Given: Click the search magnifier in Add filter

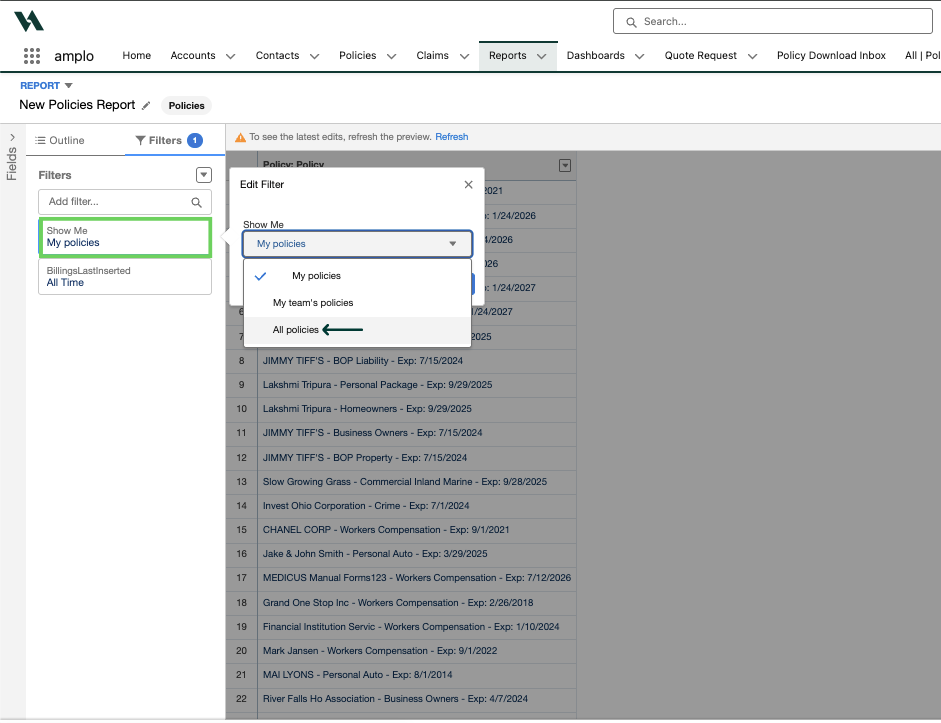Looking at the screenshot, I should coord(196,202).
